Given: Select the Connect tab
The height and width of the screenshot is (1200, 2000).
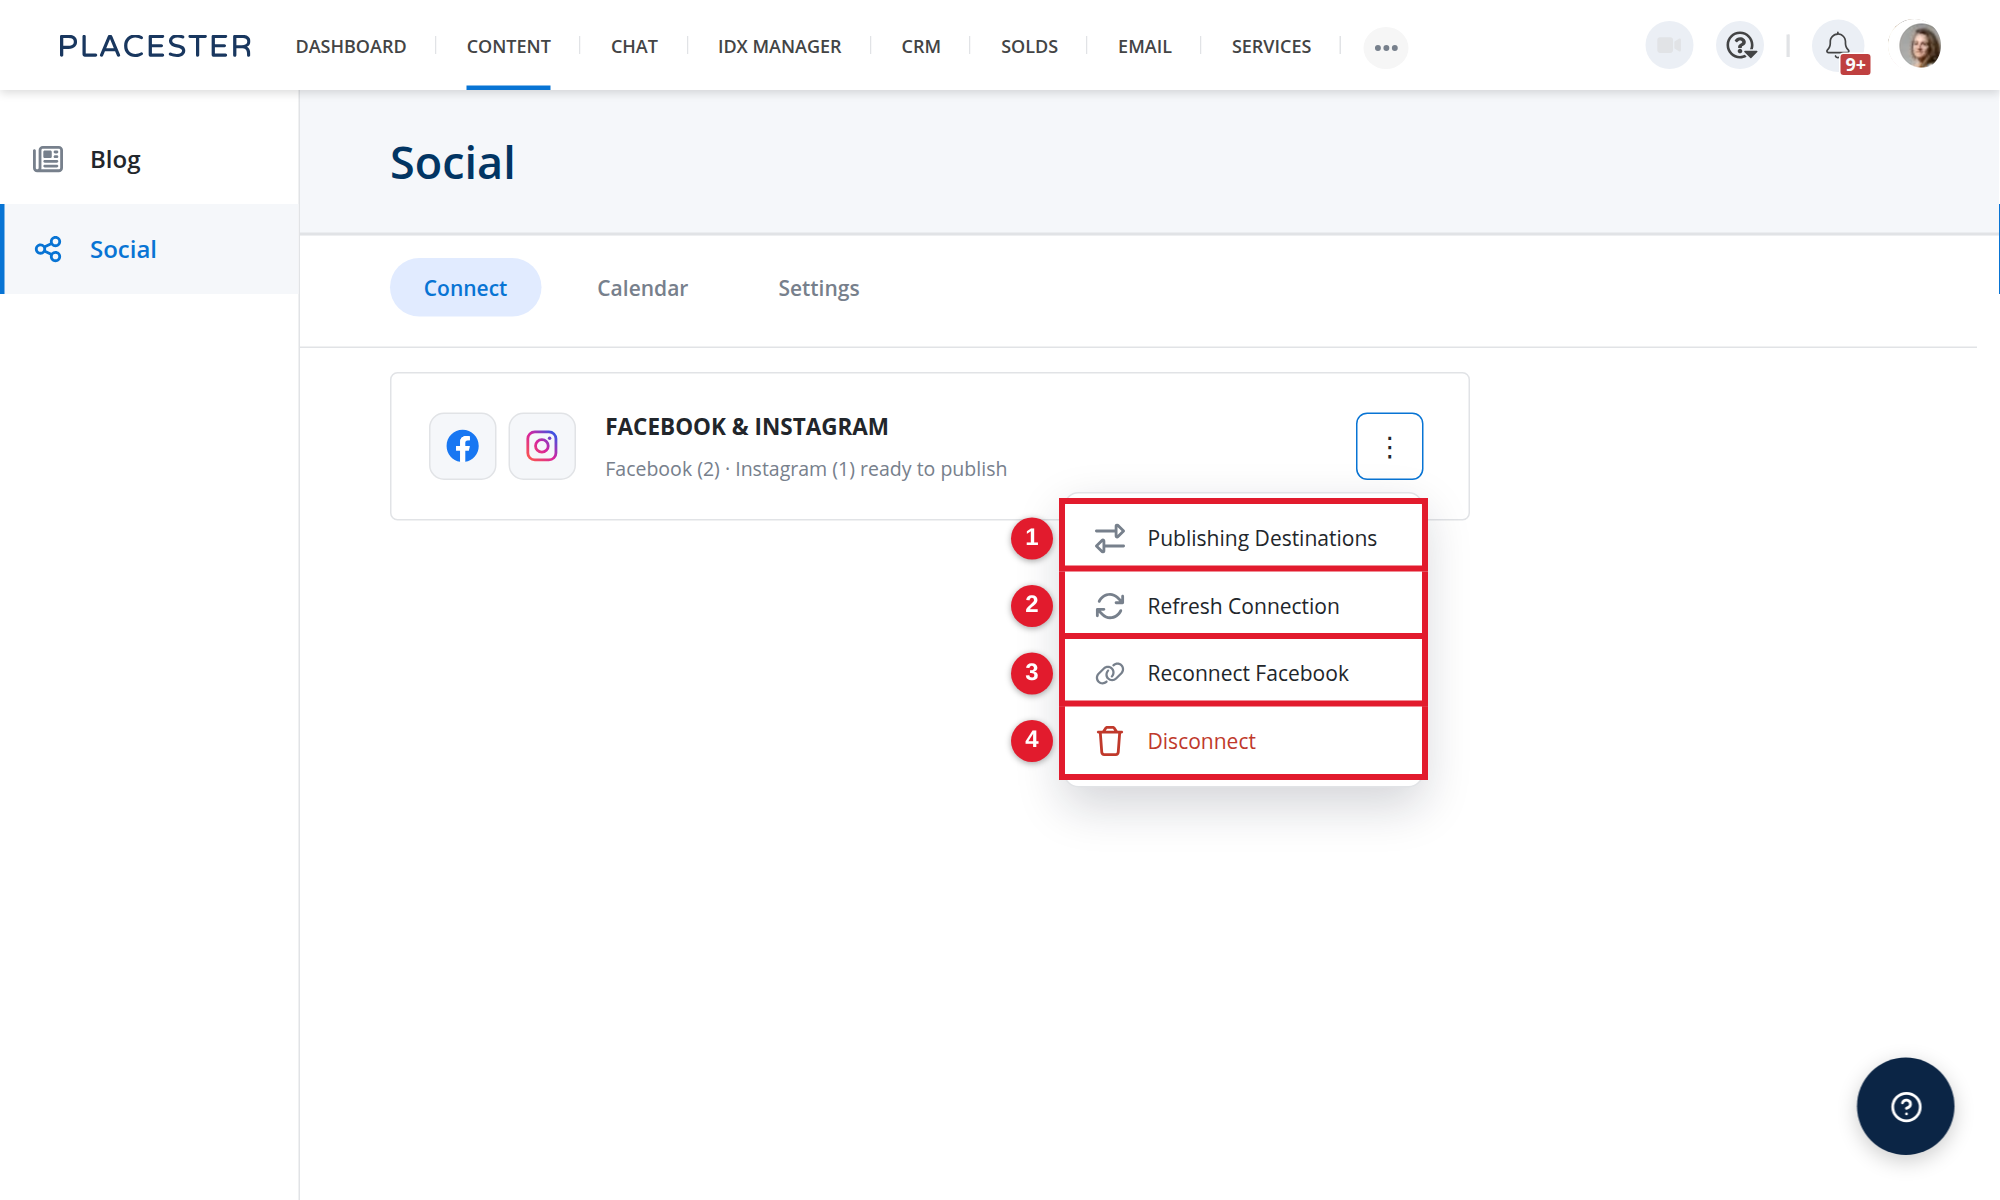Looking at the screenshot, I should (x=465, y=288).
